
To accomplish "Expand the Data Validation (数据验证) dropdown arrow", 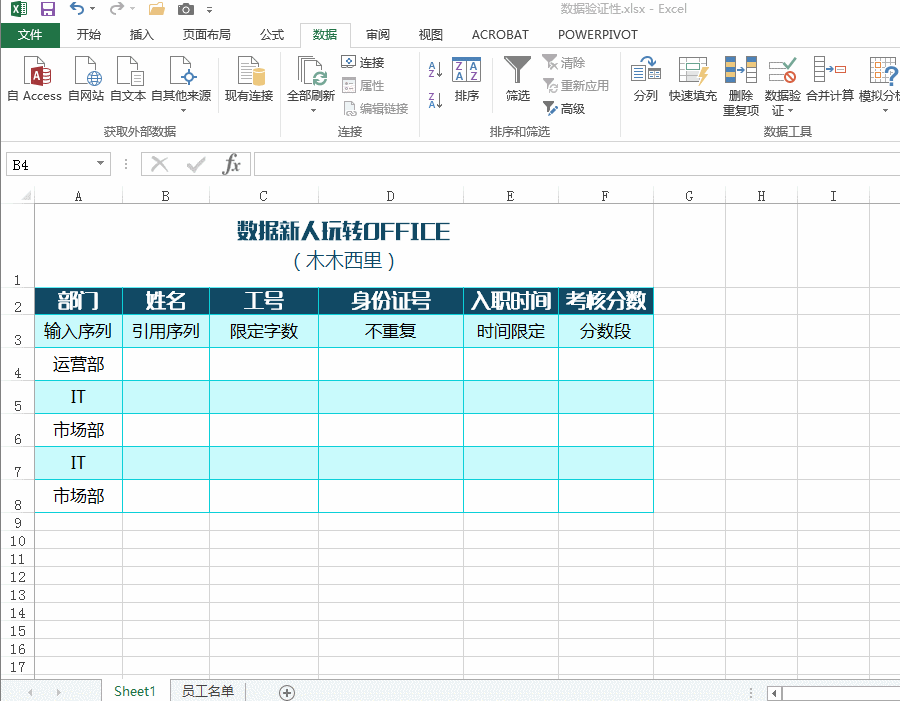I will (791, 111).
